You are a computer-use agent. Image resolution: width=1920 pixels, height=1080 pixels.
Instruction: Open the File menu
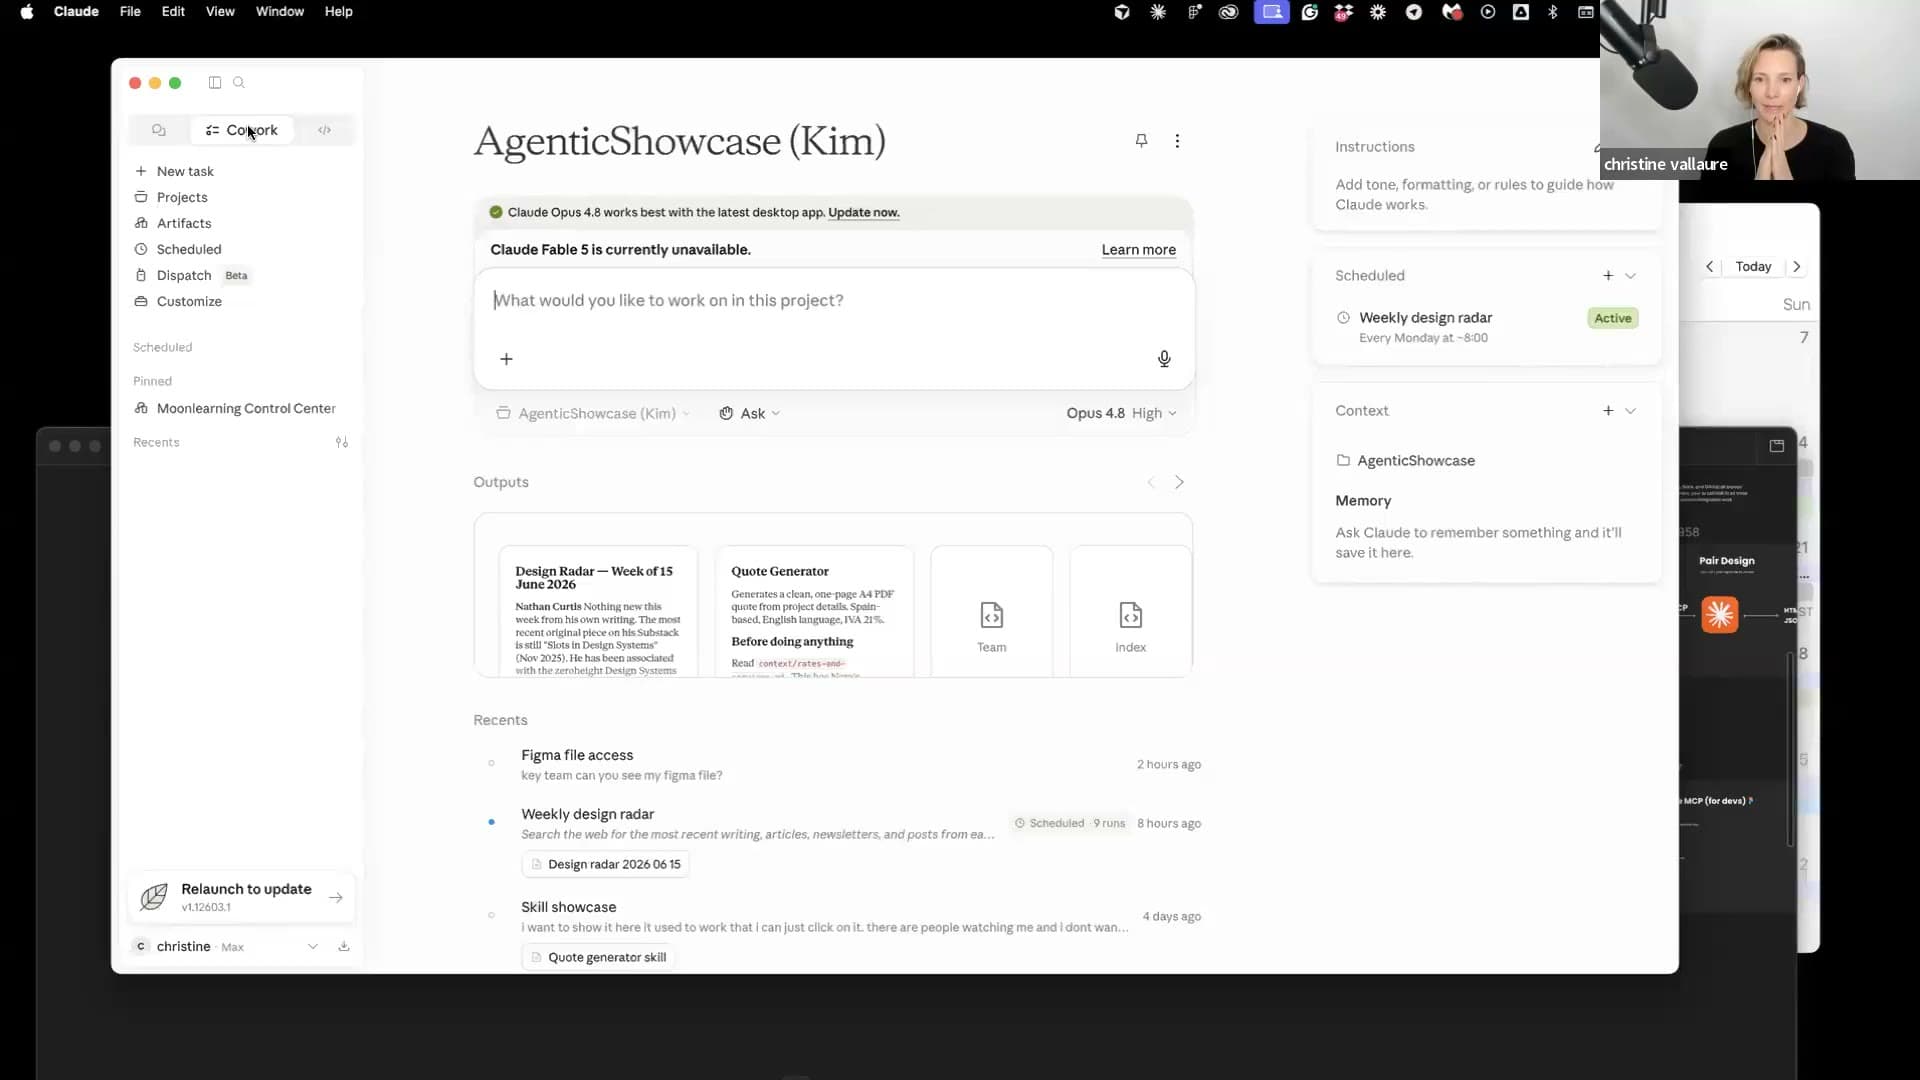tap(130, 11)
